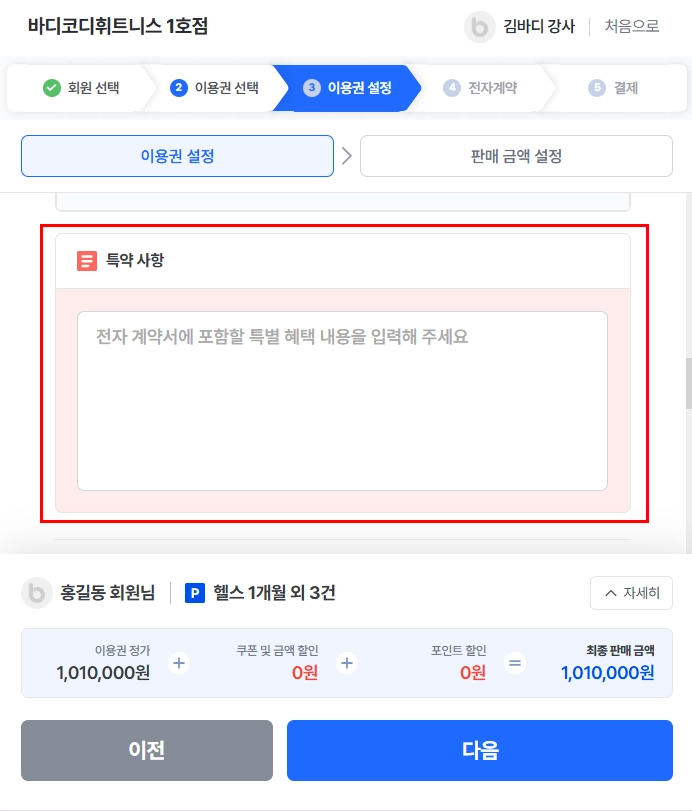Click the blue P badge beside 헬스 1개월
This screenshot has height=811, width=692.
pyautogui.click(x=195, y=593)
